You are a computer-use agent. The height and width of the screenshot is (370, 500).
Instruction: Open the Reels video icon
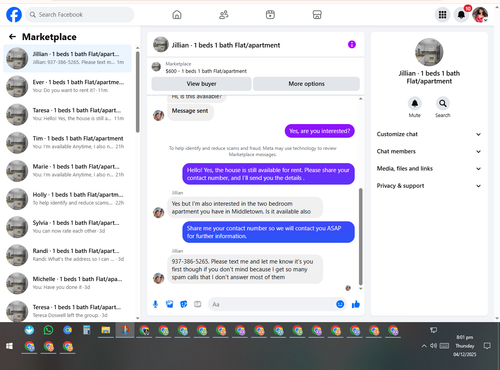(x=270, y=15)
